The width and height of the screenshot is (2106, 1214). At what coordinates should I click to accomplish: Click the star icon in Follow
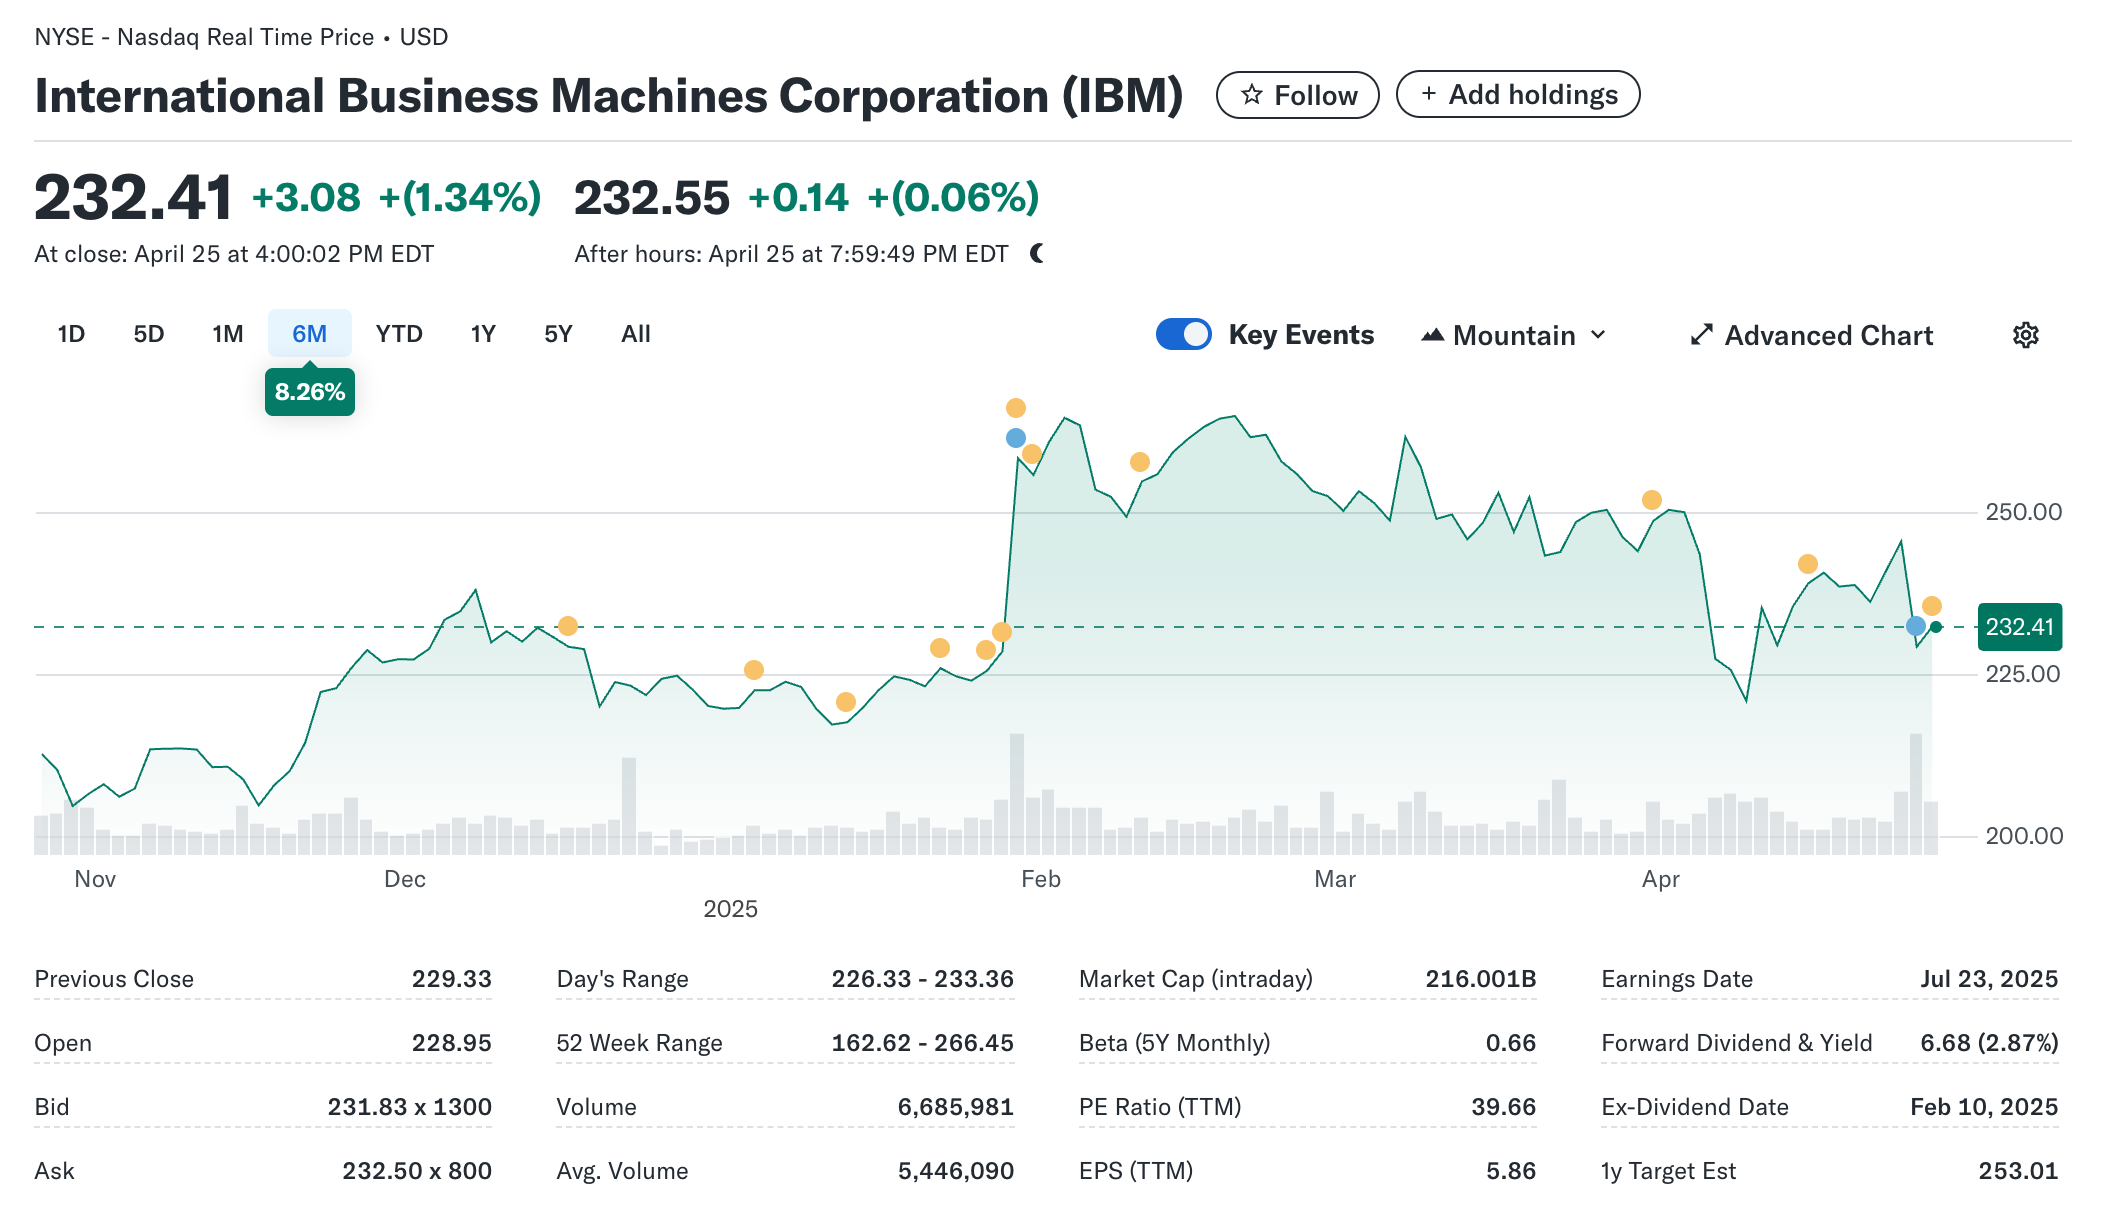[x=1251, y=95]
